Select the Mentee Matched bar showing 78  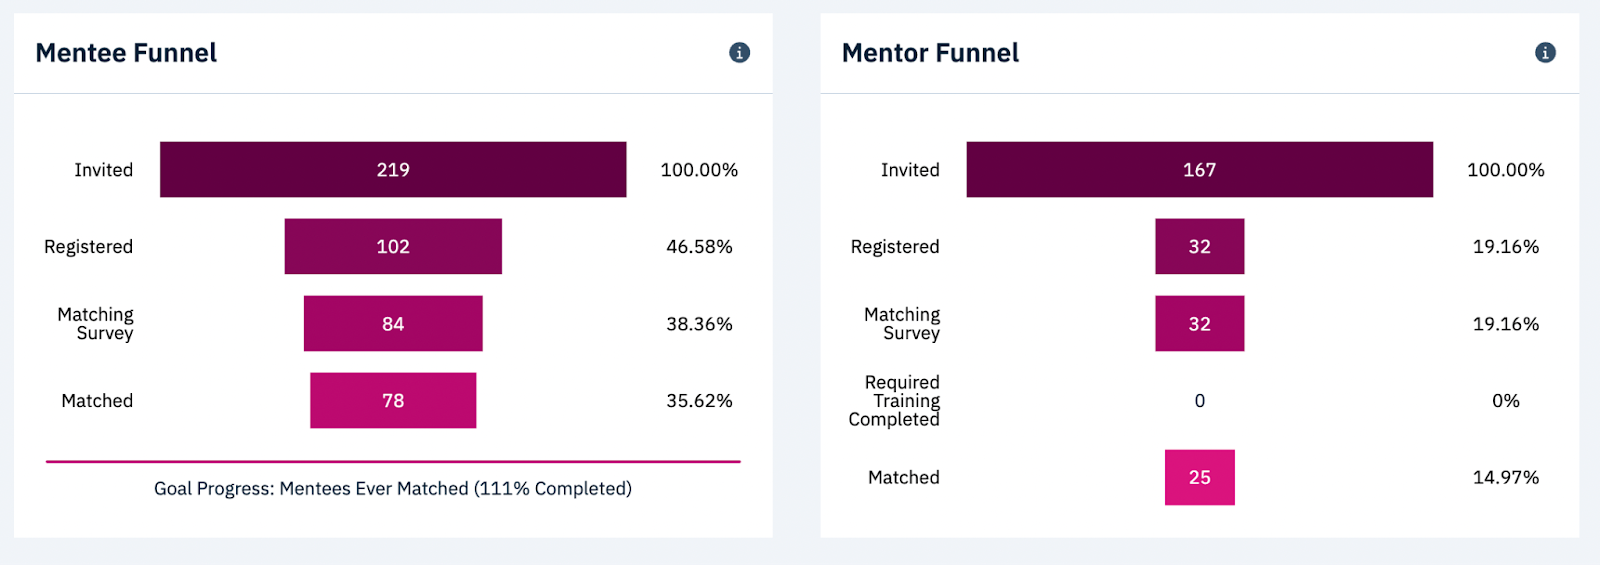click(393, 401)
